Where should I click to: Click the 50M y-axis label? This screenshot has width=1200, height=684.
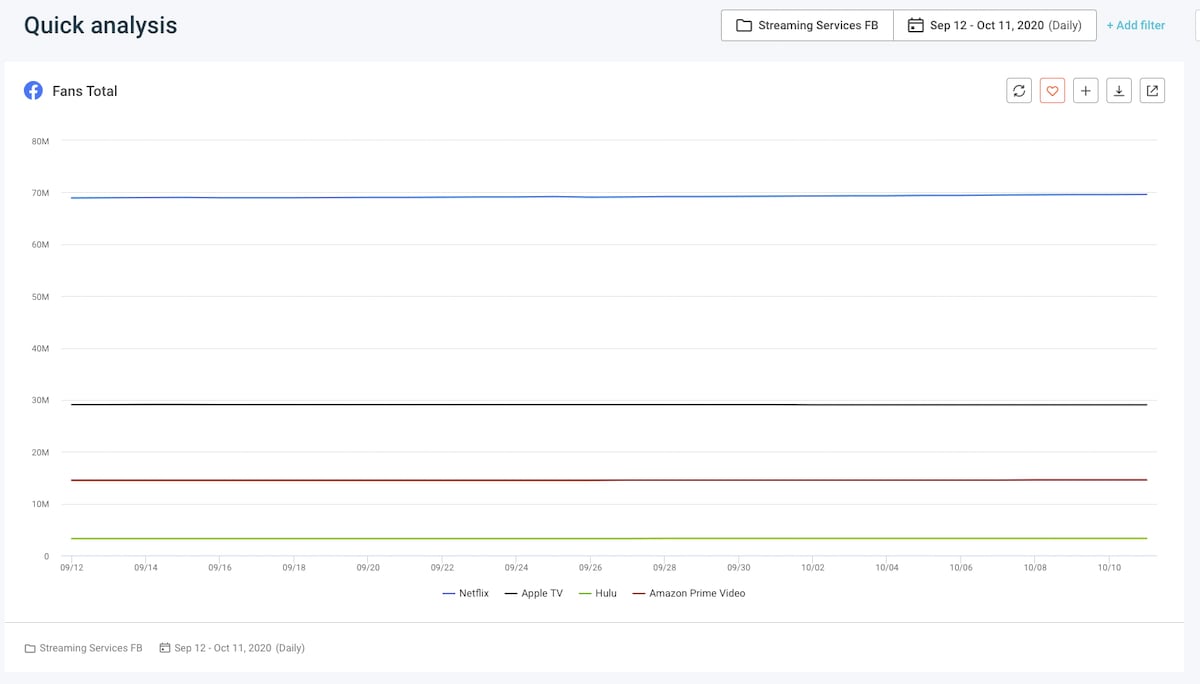pyautogui.click(x=40, y=297)
